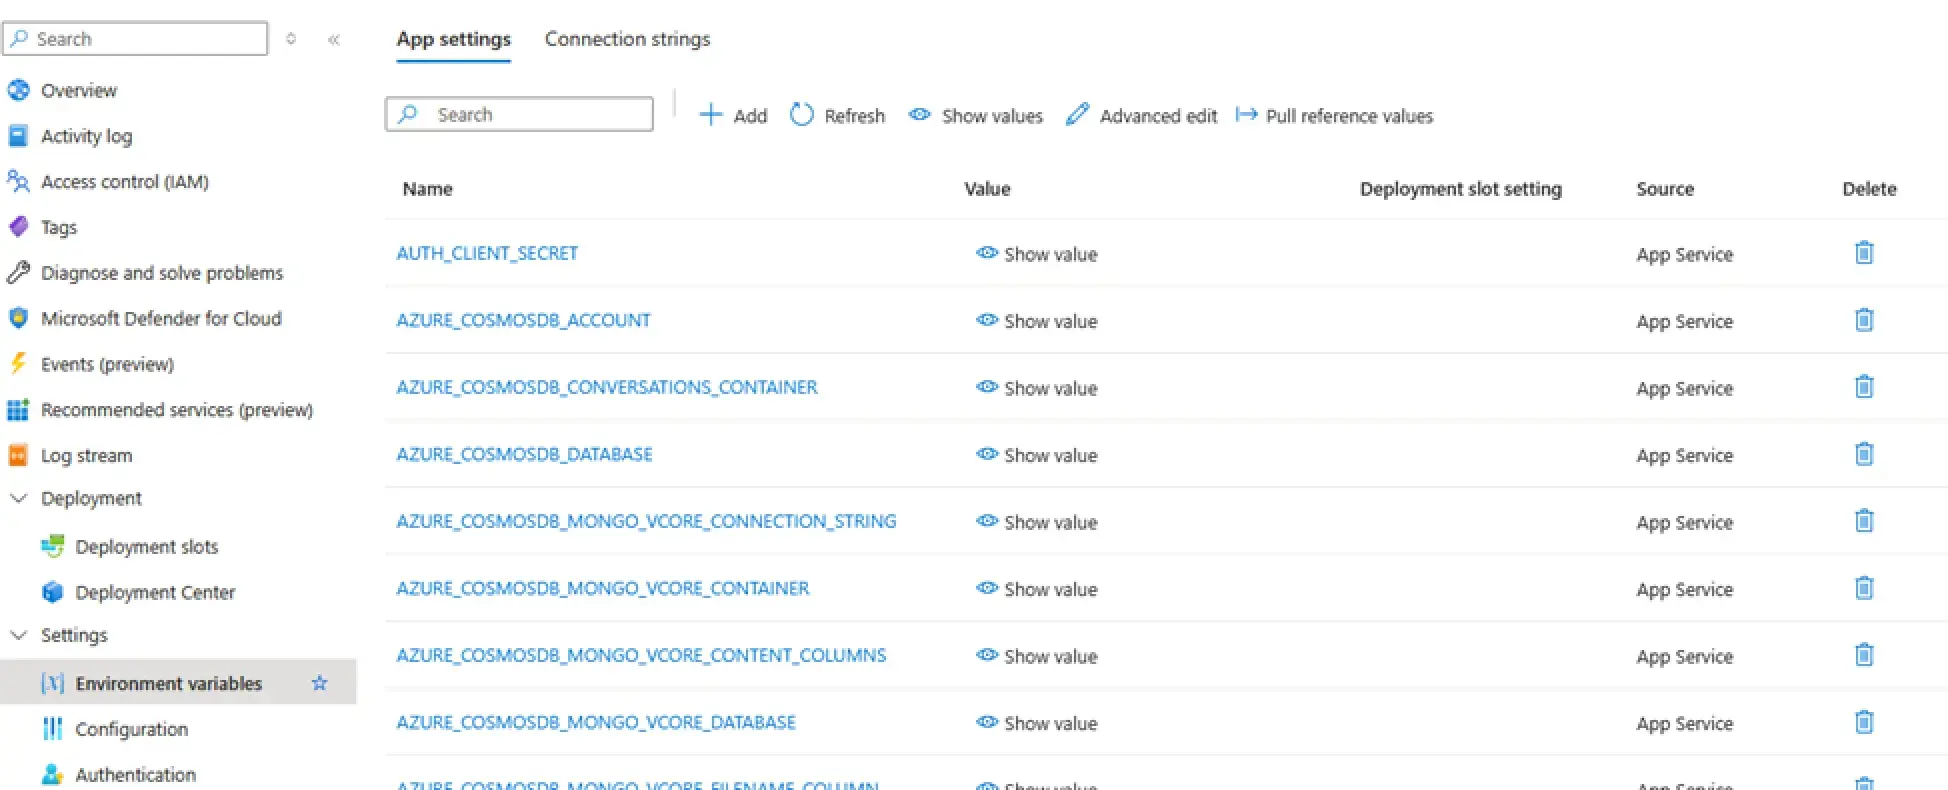This screenshot has width=1948, height=790.
Task: Open Deployment Center
Action: click(155, 592)
